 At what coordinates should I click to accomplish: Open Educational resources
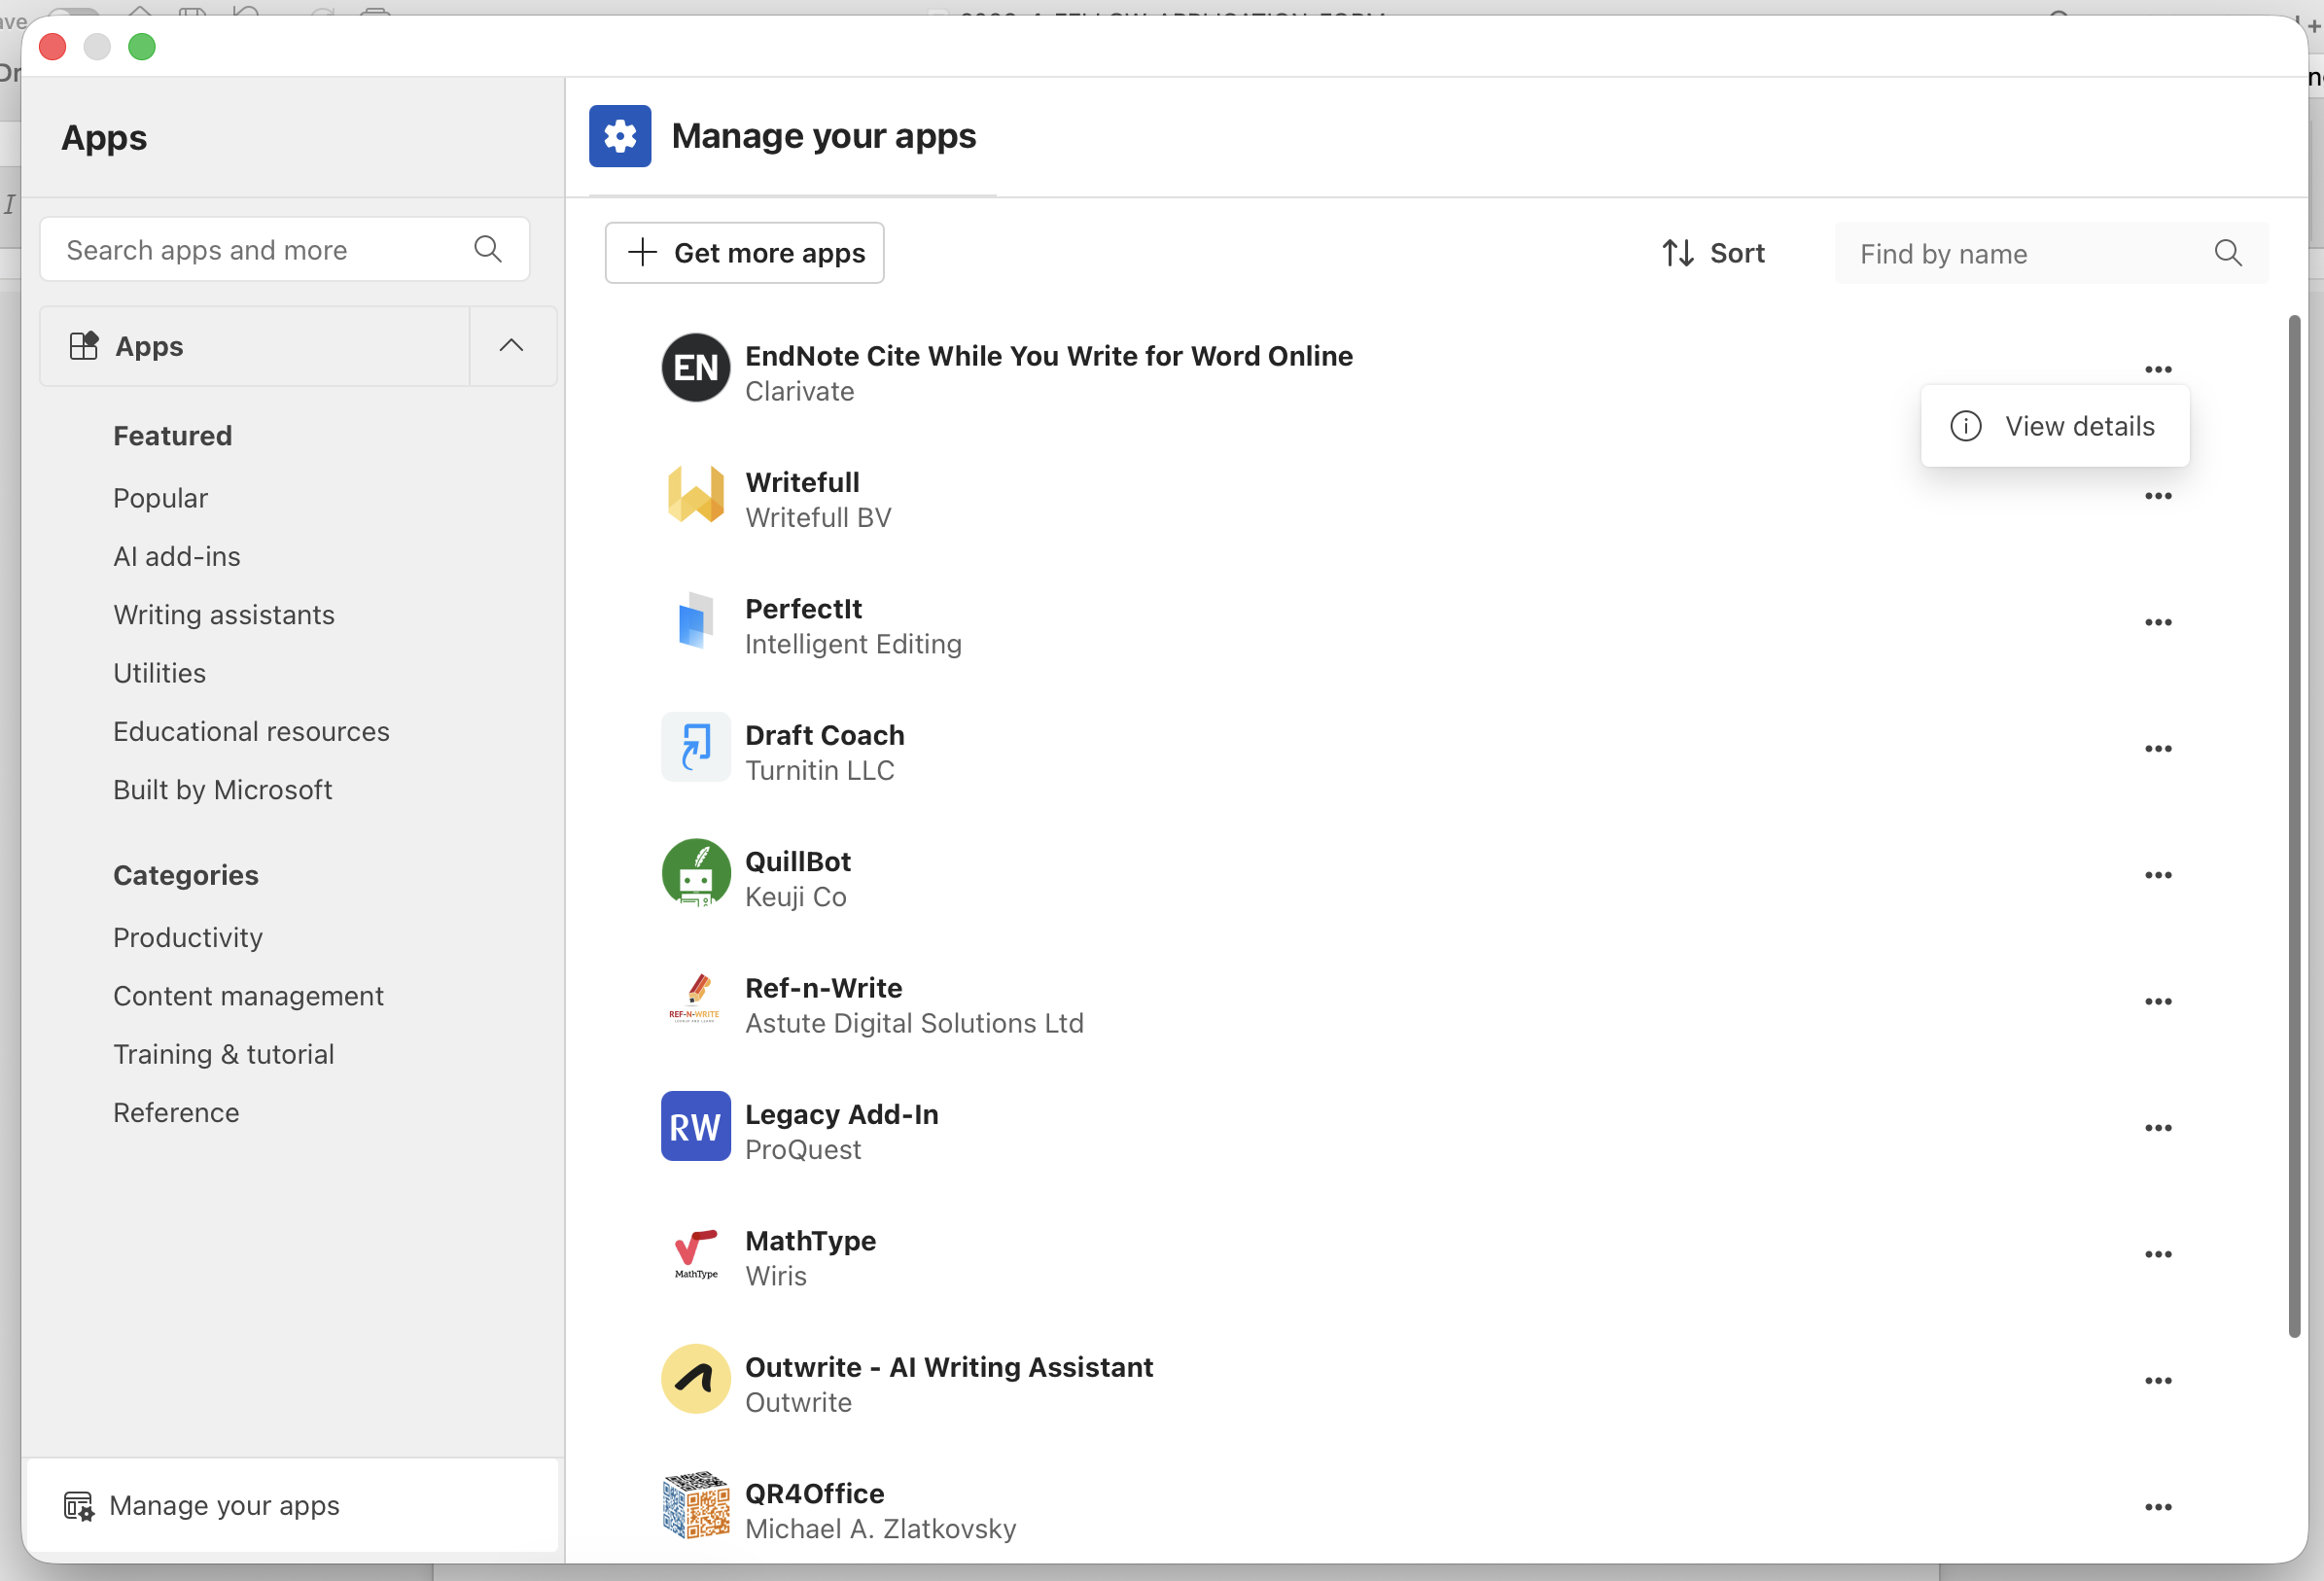(251, 731)
